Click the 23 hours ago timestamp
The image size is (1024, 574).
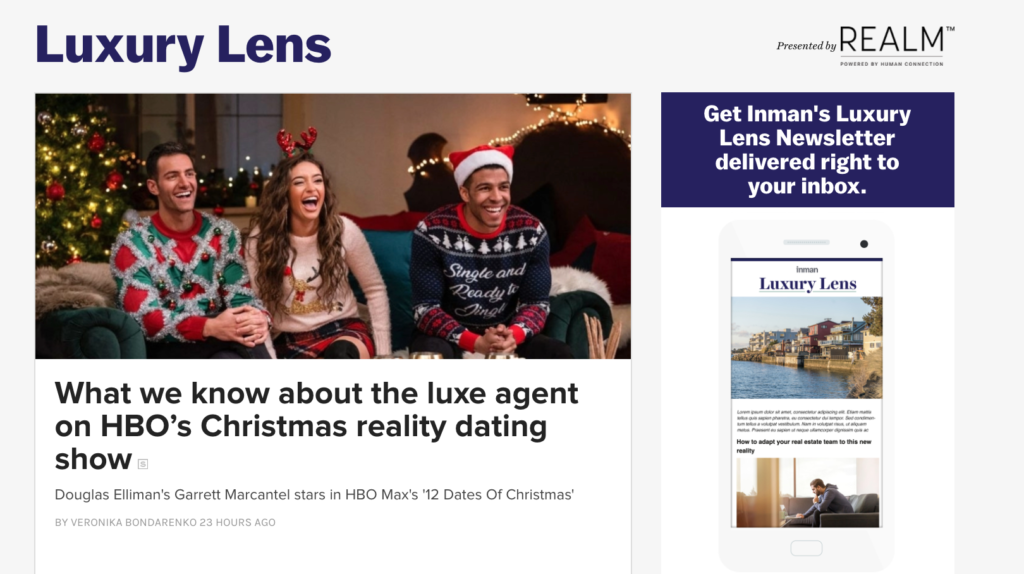(x=238, y=522)
